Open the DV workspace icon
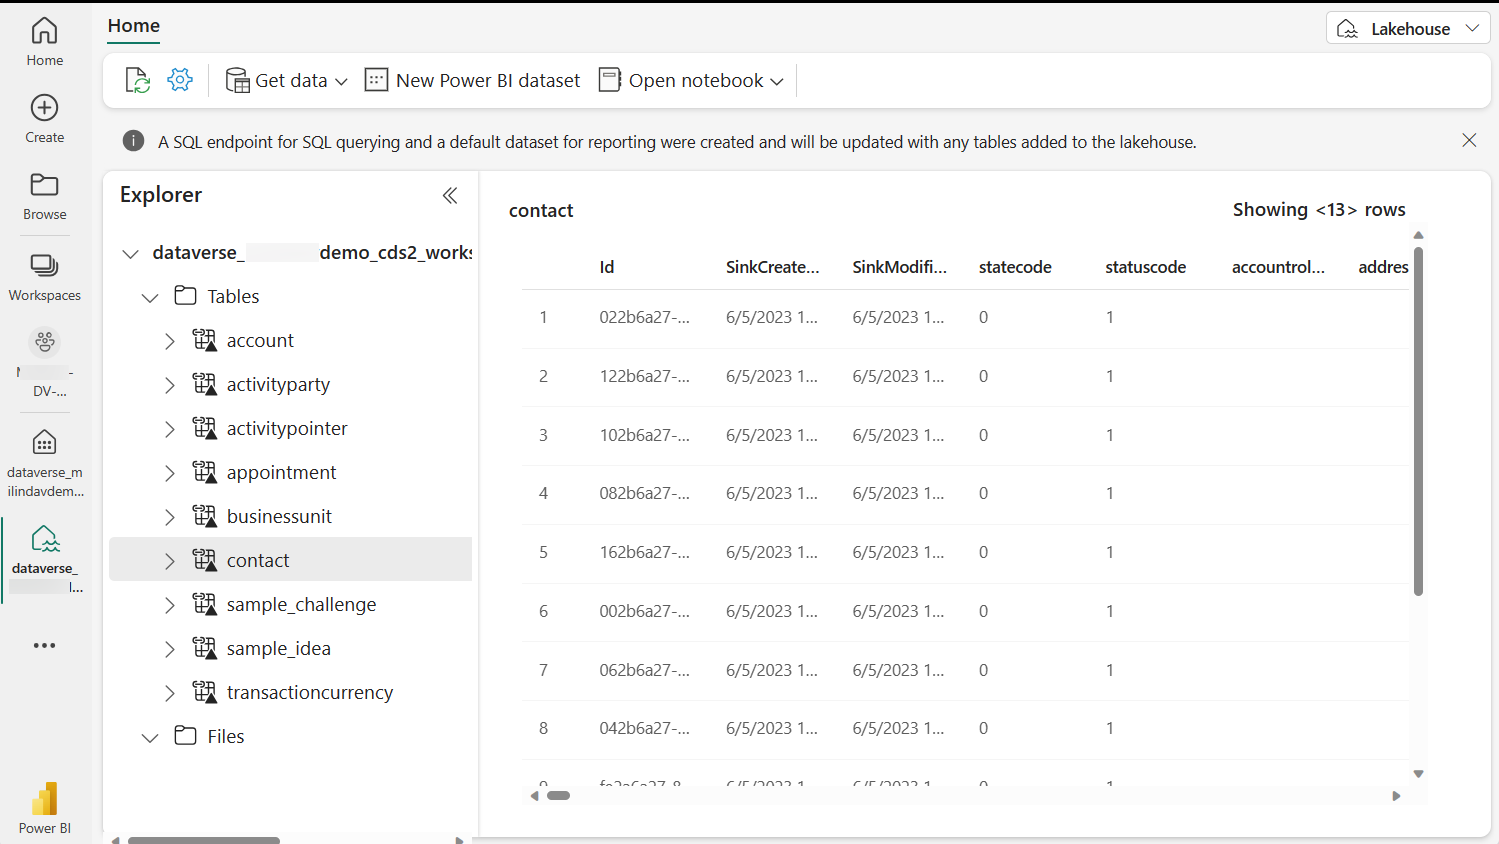Screen dimensions: 1499x844 (x=45, y=343)
